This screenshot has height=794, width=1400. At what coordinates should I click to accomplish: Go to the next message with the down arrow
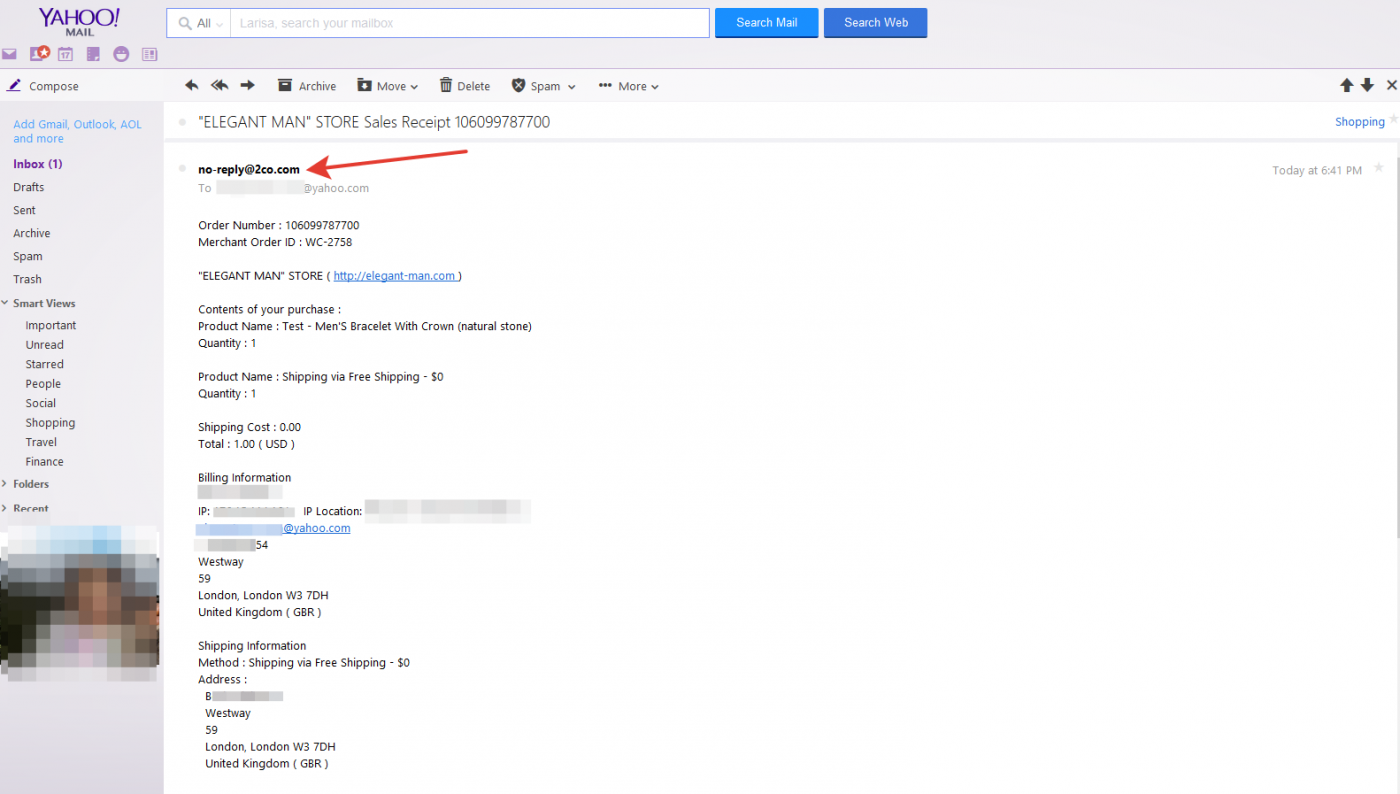coord(1367,86)
